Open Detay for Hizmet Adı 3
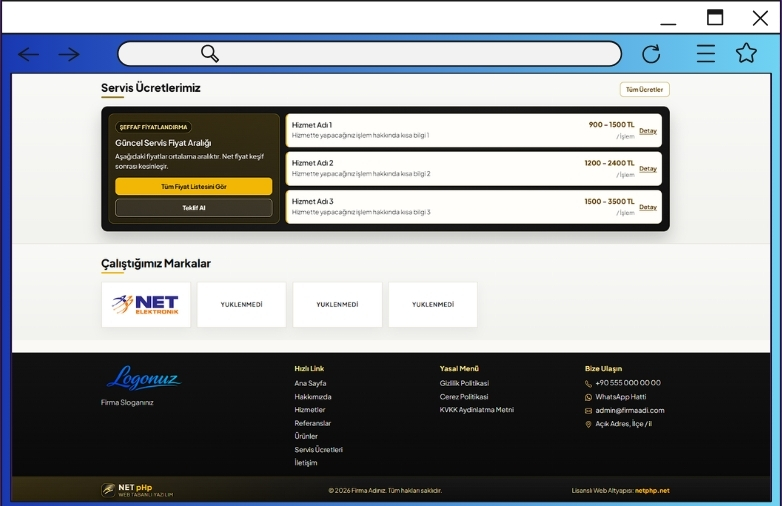This screenshot has height=506, width=782. click(648, 207)
